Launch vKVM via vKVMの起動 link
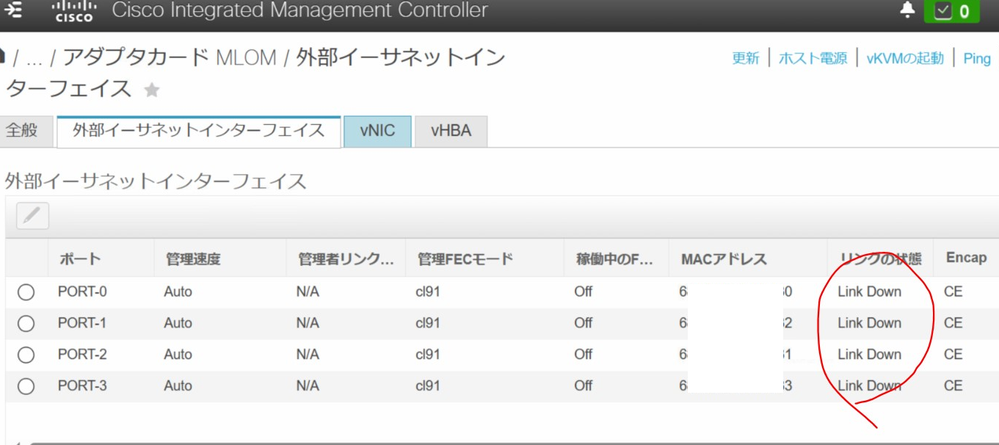This screenshot has width=999, height=445. tap(905, 59)
